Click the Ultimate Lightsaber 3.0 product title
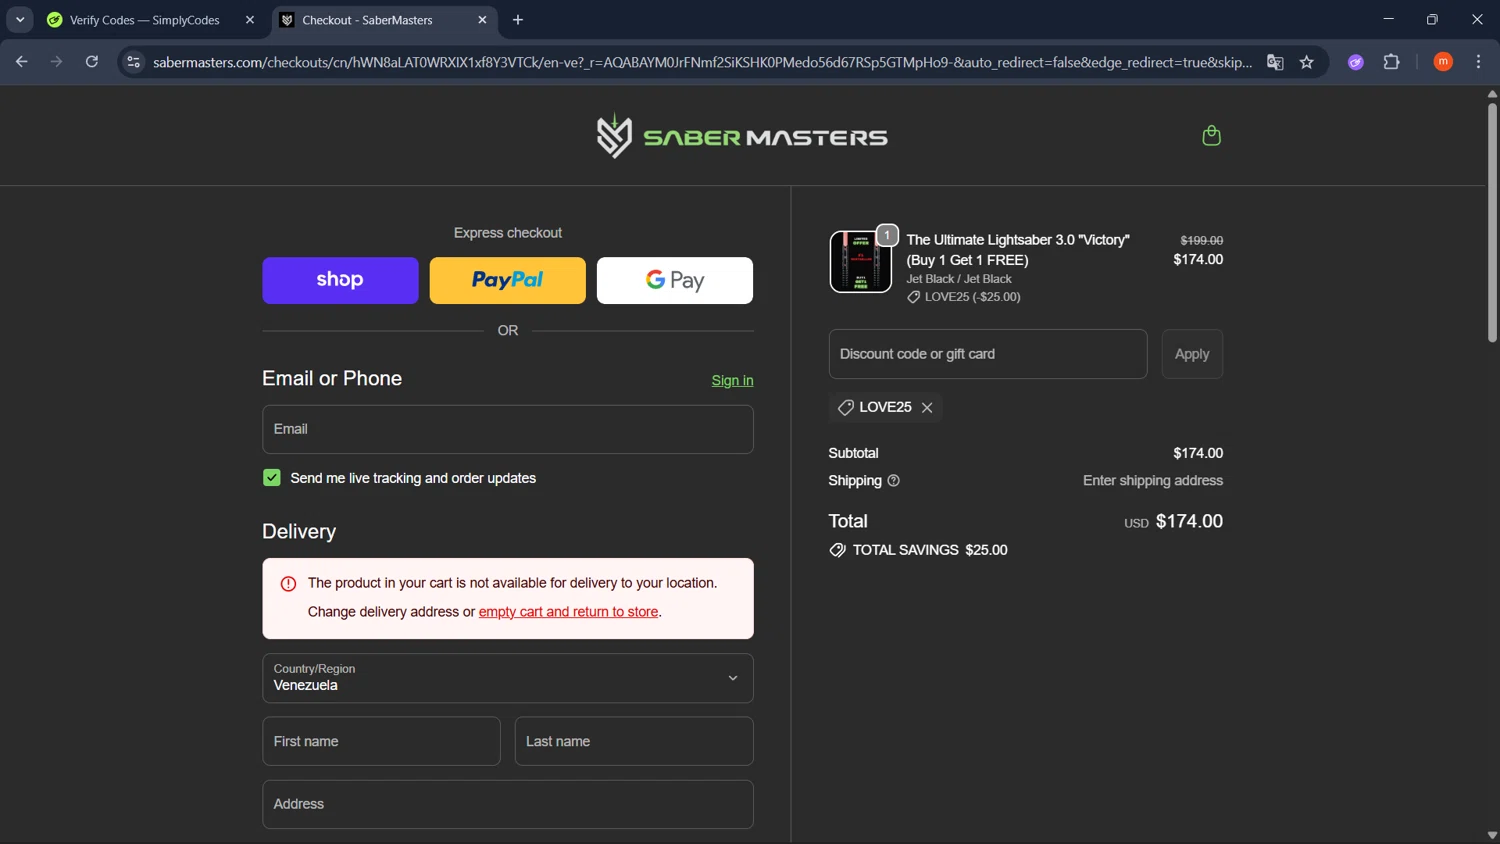This screenshot has width=1500, height=844. 1018,250
